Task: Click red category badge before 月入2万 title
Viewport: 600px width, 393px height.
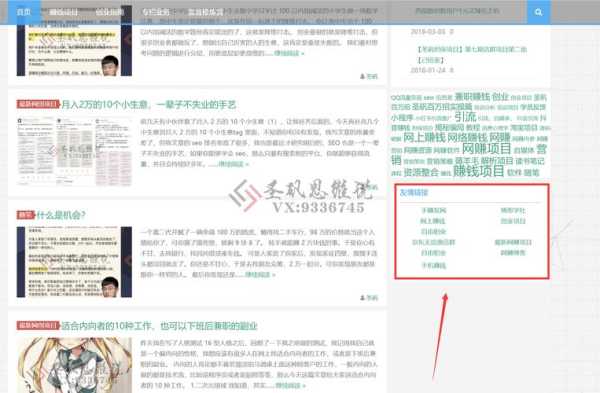Action: pos(38,104)
